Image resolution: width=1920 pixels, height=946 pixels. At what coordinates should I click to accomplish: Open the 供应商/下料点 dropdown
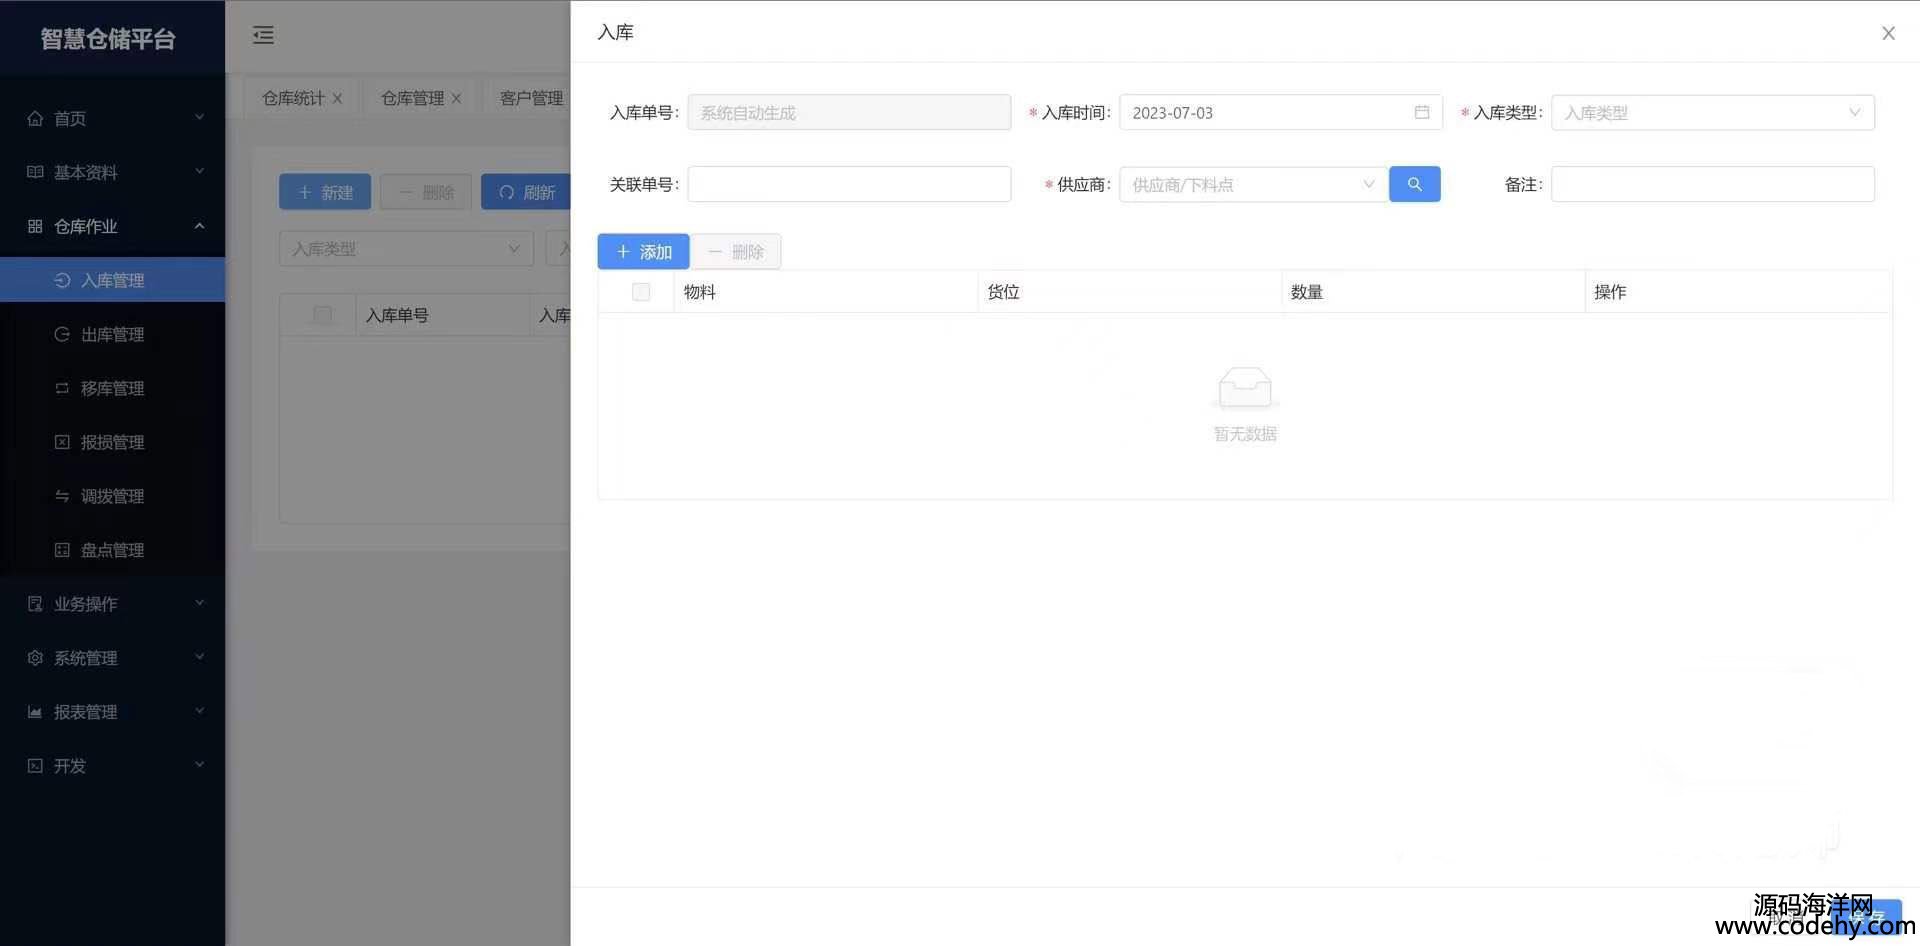click(1253, 184)
